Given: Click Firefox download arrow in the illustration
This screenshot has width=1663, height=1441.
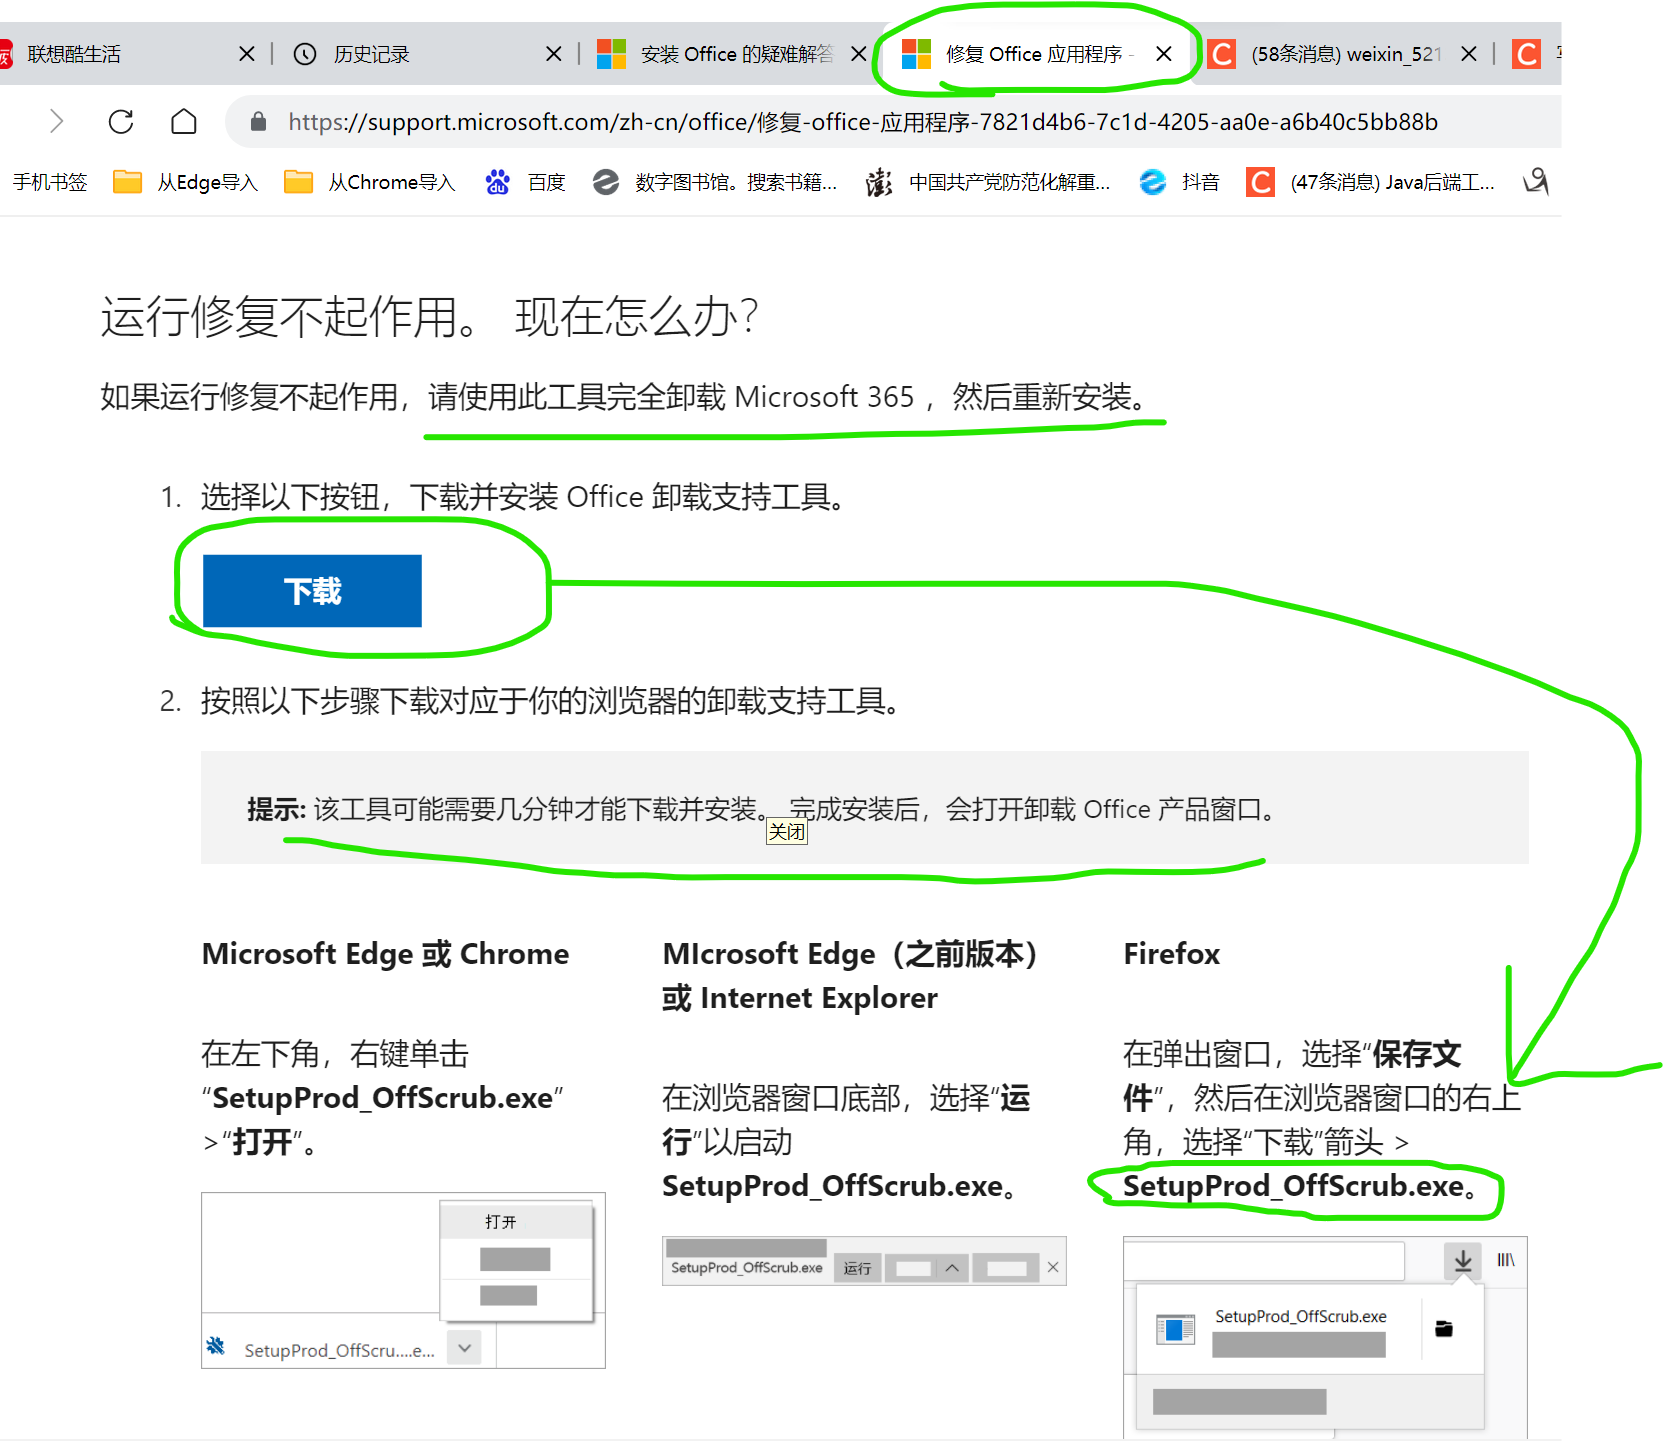Looking at the screenshot, I should pyautogui.click(x=1463, y=1261).
